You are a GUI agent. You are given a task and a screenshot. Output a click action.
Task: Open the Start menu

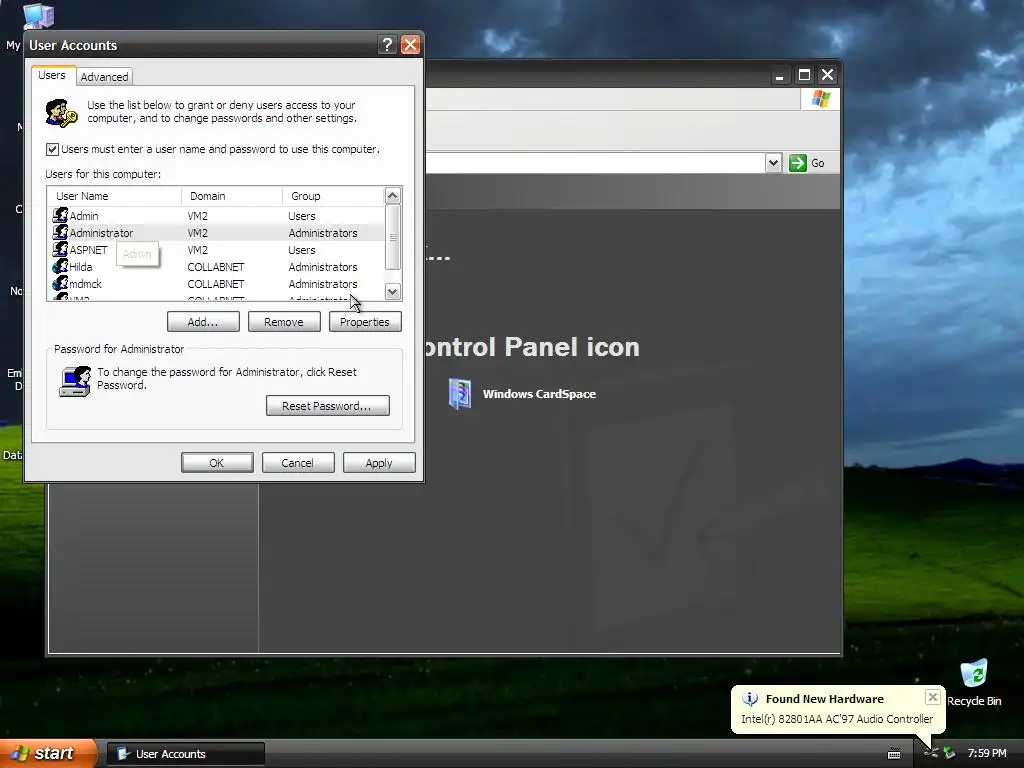pos(48,754)
